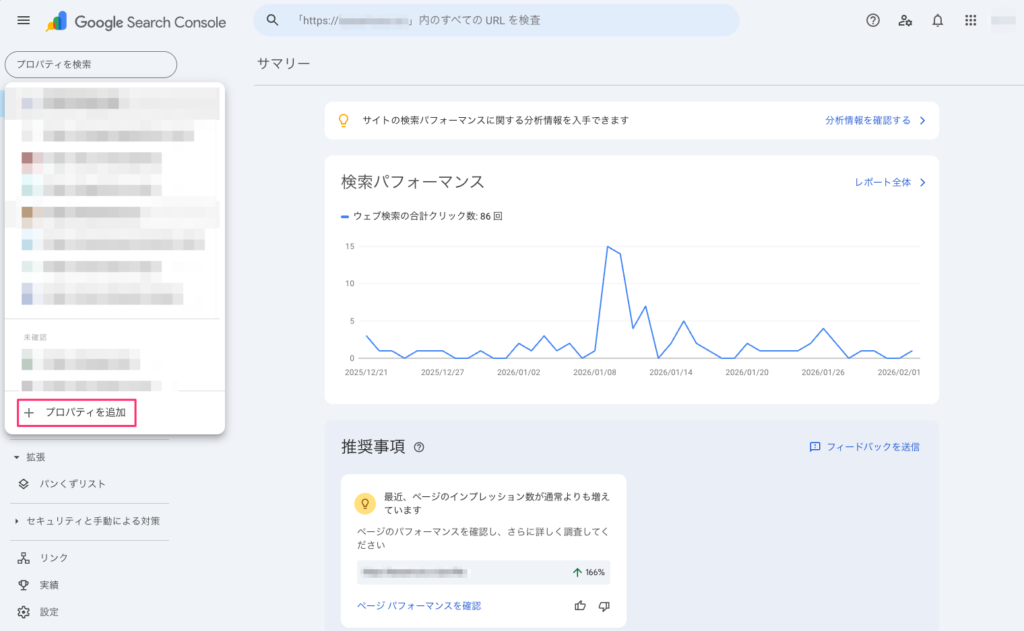Image resolution: width=1024 pixels, height=631 pixels.
Task: Open 設定 via the gear icon
Action: (22, 611)
